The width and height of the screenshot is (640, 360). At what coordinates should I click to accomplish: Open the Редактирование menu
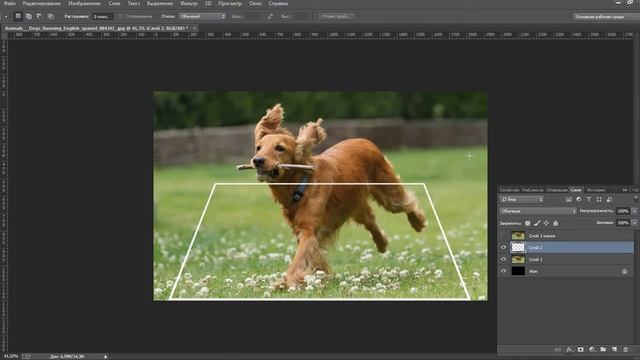coord(41,3)
